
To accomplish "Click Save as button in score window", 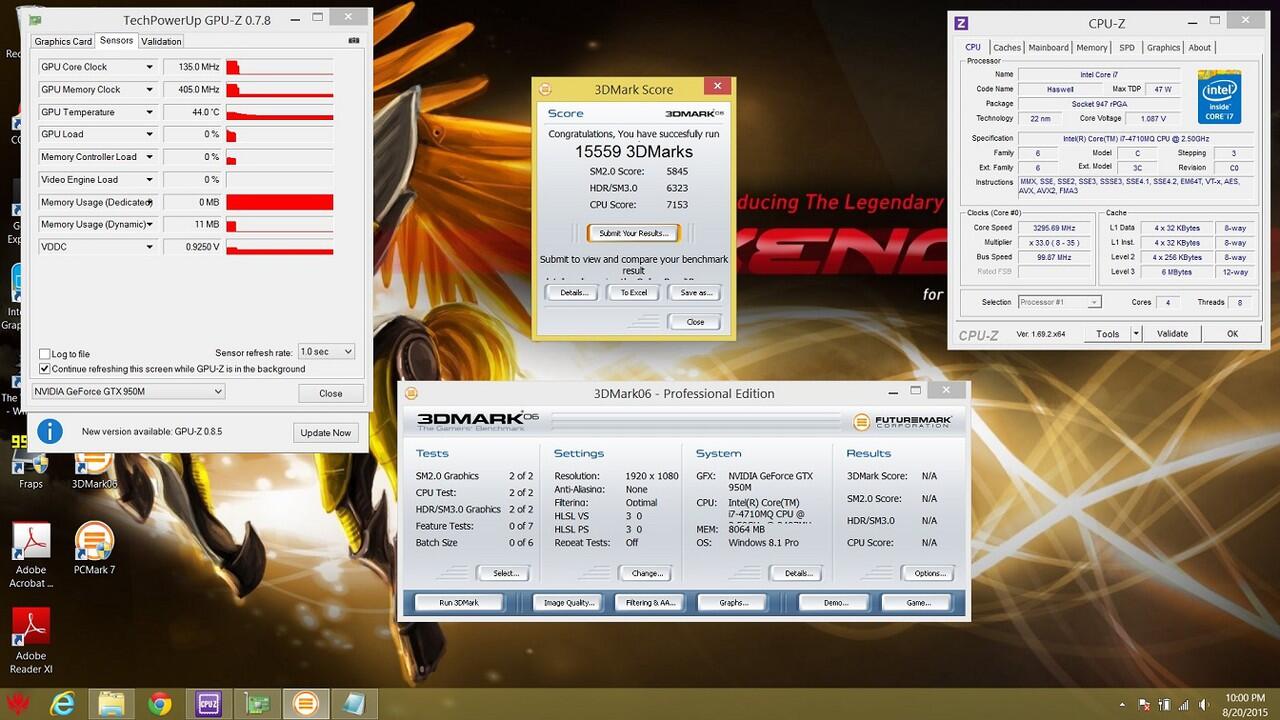I will tap(695, 292).
